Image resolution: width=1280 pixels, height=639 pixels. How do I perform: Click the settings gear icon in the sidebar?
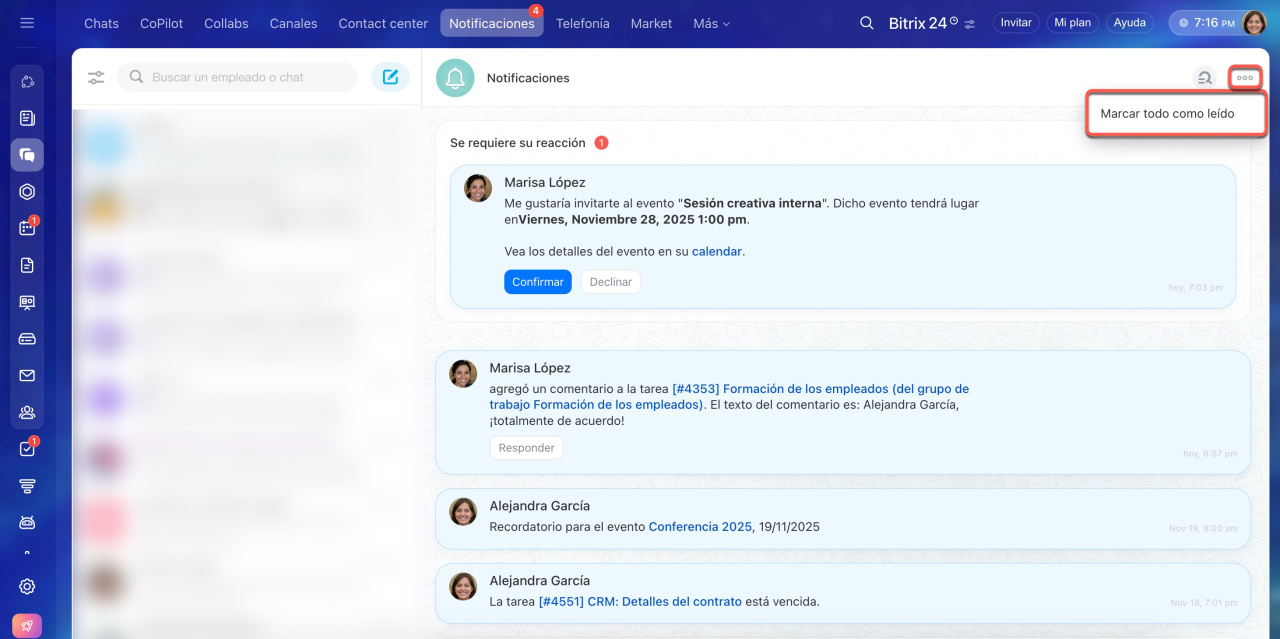[27, 587]
